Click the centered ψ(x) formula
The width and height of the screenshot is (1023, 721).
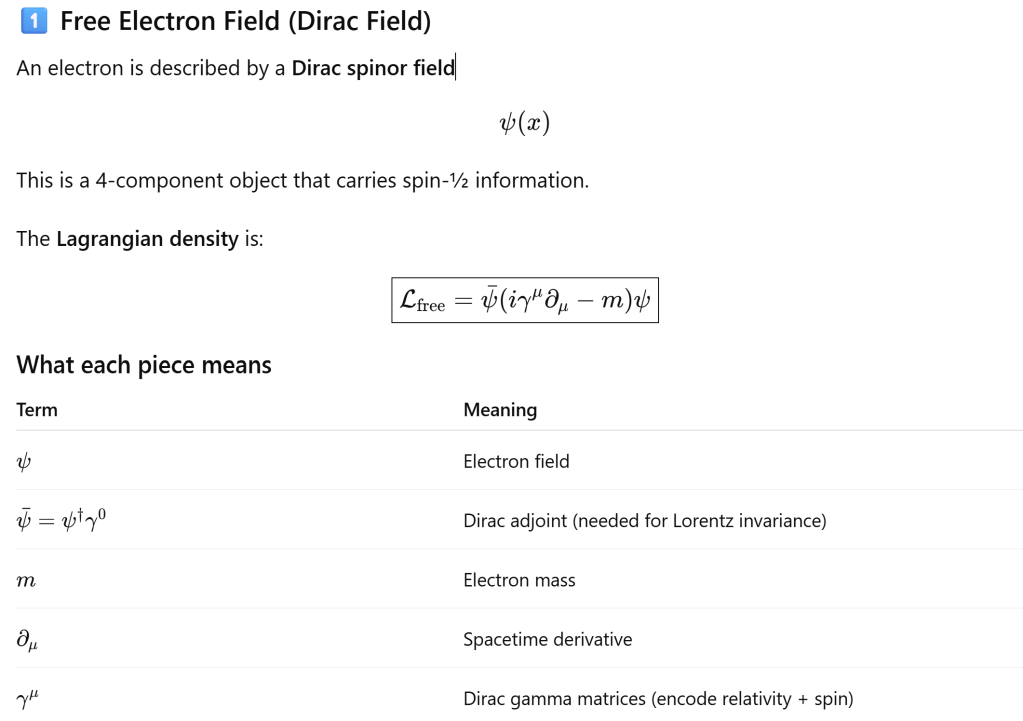(x=524, y=124)
